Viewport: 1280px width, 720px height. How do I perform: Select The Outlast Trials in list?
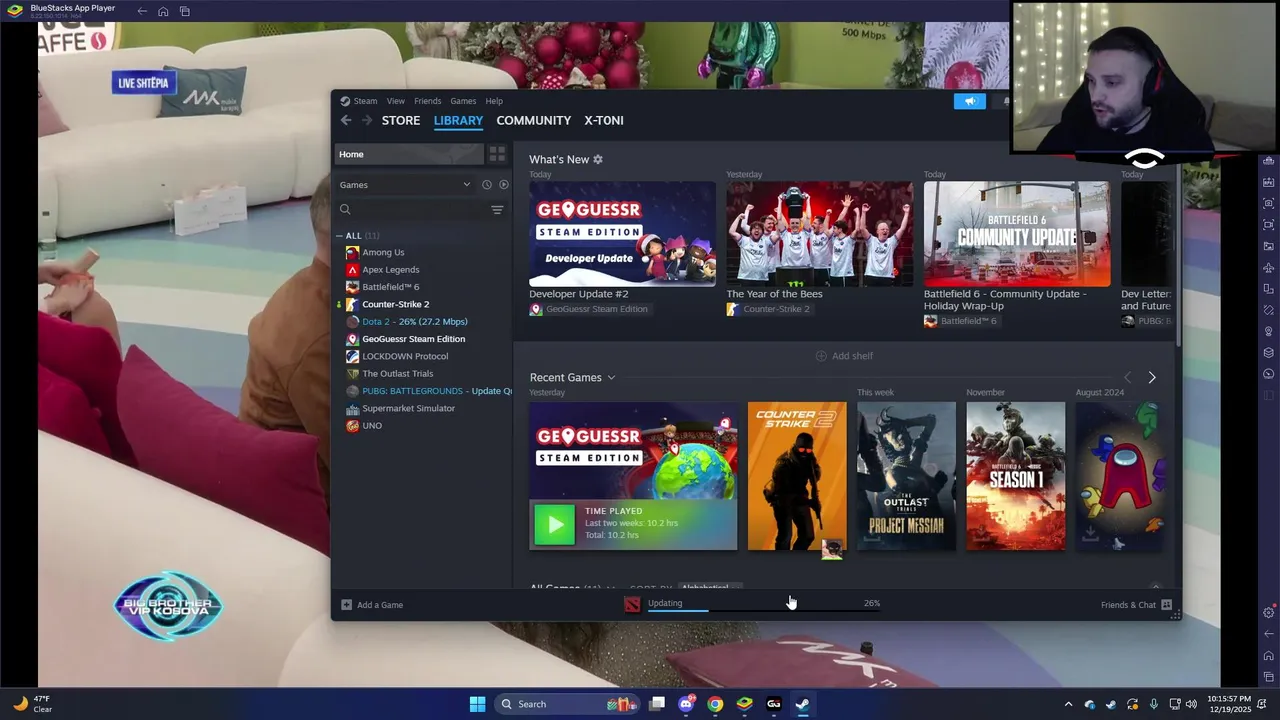point(397,374)
